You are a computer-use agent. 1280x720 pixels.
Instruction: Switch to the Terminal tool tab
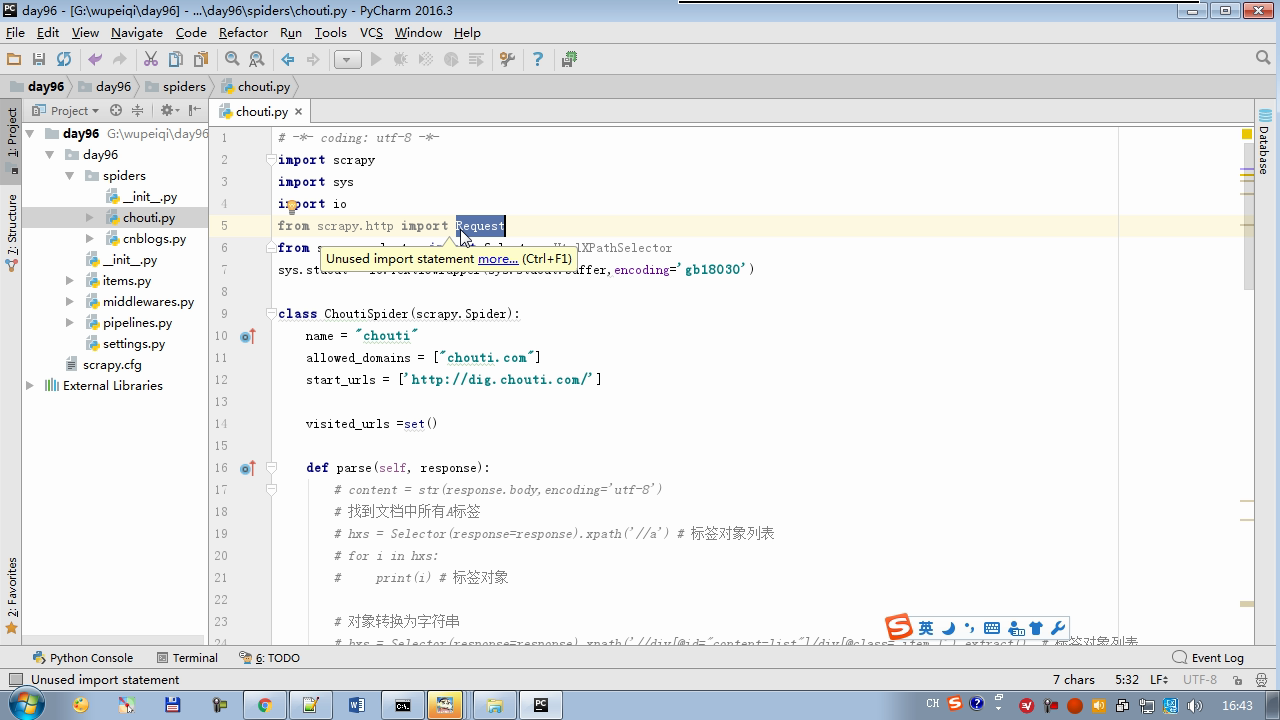pyautogui.click(x=187, y=658)
